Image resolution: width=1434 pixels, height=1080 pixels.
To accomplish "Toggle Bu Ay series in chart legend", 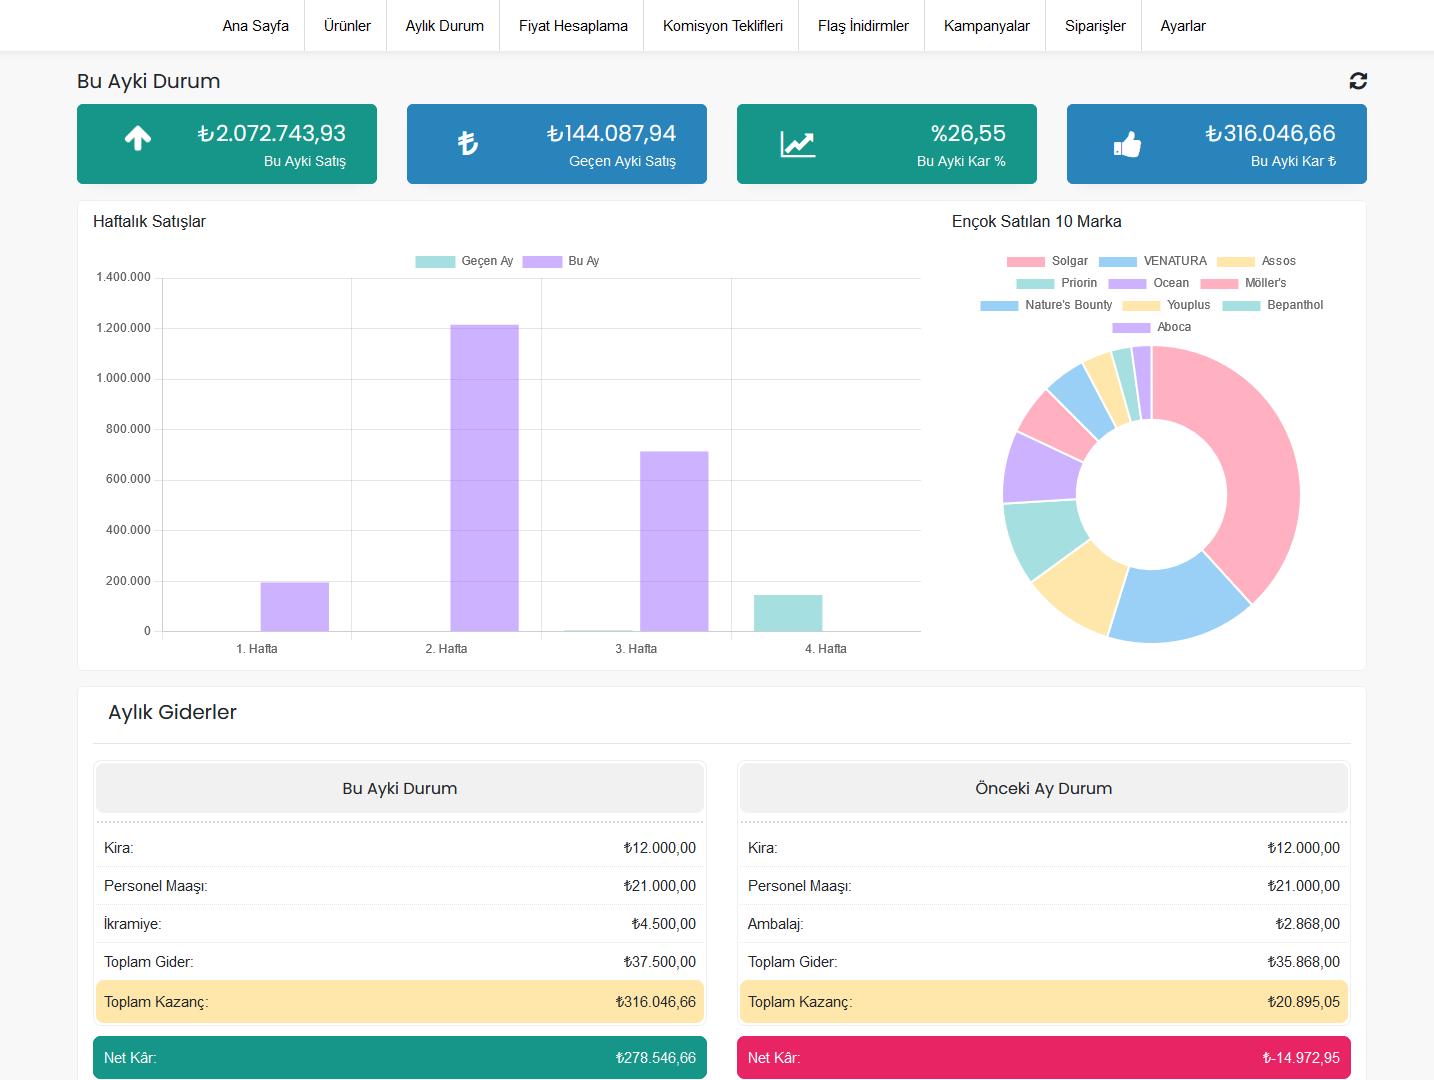I will point(561,261).
